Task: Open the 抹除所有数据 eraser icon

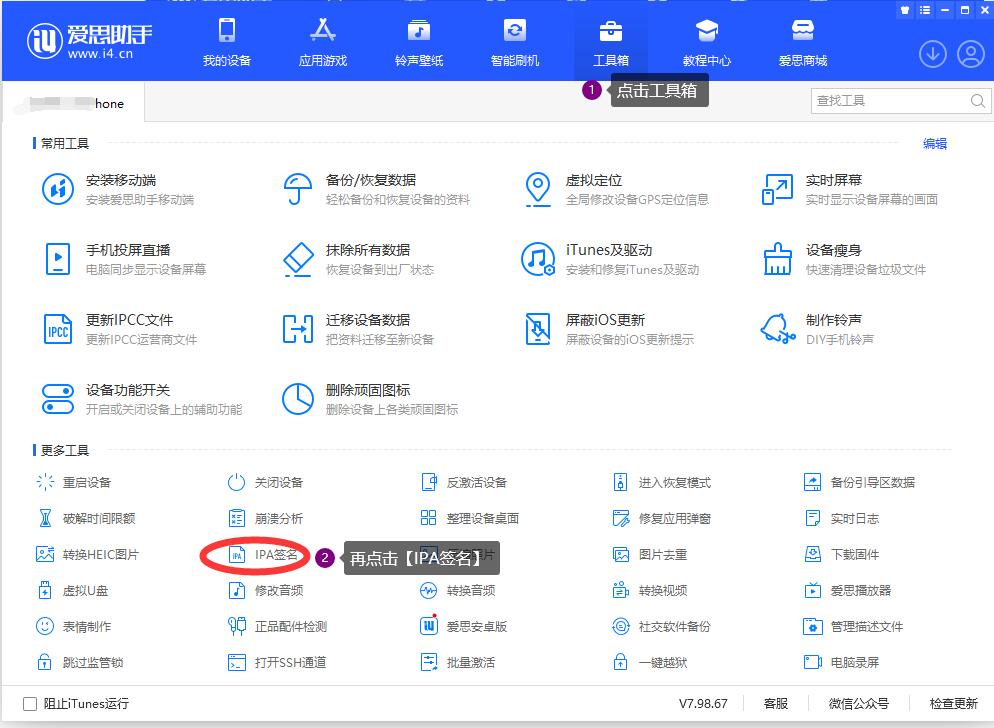Action: point(297,259)
